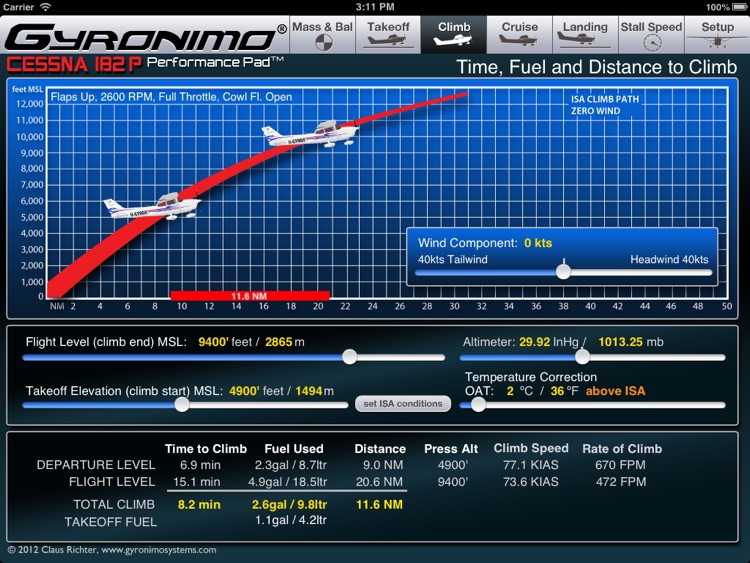Viewport: 750px width, 563px height.
Task: Click the upper airplane on climb path
Action: click(x=310, y=133)
